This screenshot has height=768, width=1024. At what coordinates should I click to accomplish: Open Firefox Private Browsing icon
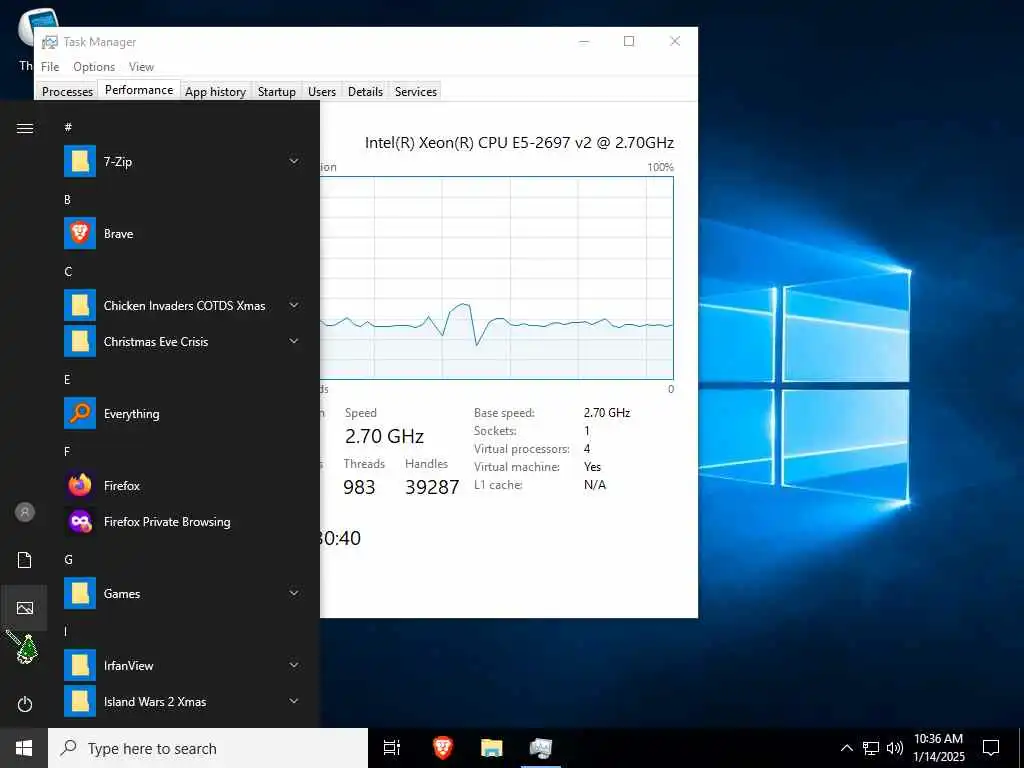pyautogui.click(x=80, y=521)
